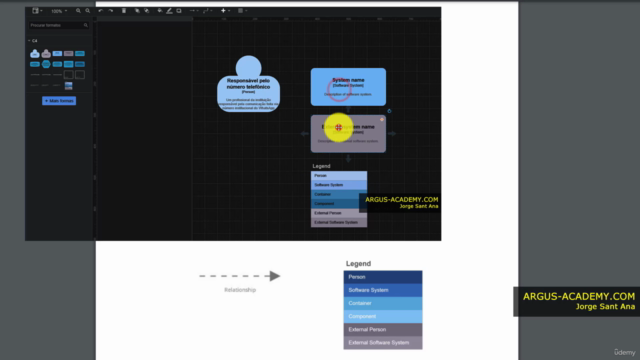
Task: Open the connection arrow style dropdown
Action: pos(194,11)
